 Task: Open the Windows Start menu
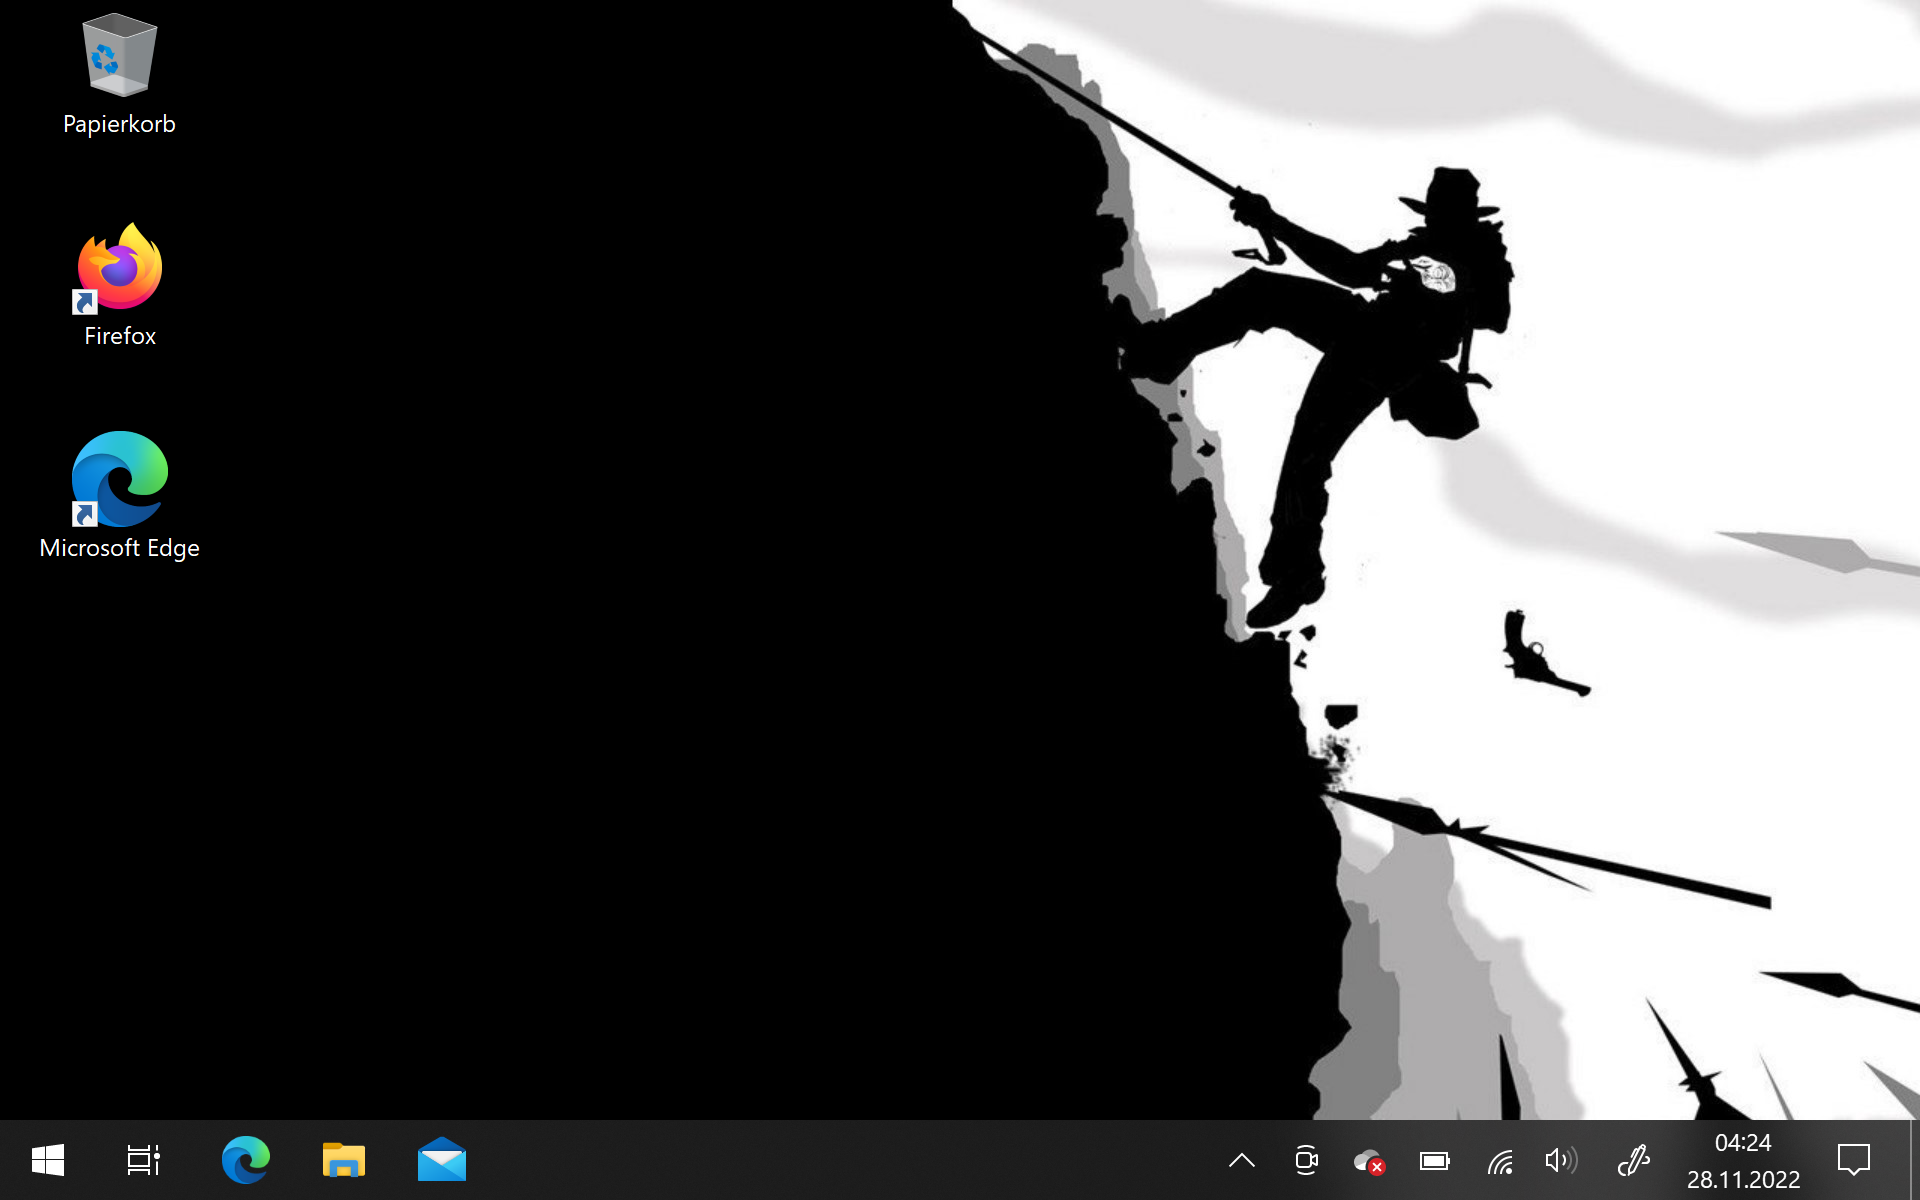click(48, 1160)
